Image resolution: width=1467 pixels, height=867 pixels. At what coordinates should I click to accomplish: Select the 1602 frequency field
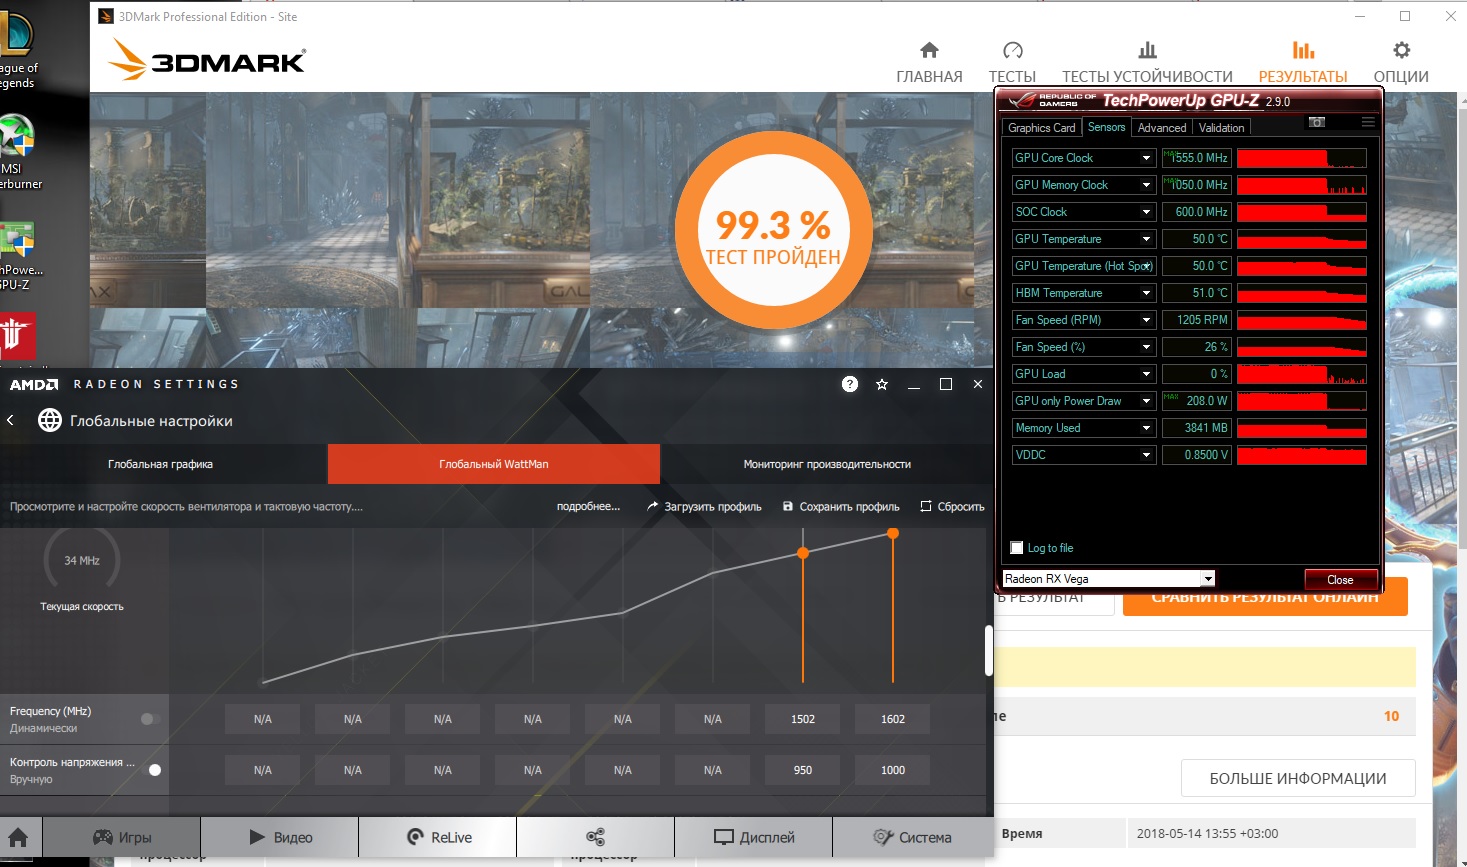[x=893, y=719]
